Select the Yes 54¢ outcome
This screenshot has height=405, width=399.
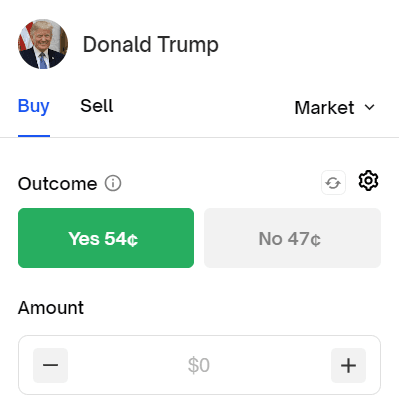106,238
